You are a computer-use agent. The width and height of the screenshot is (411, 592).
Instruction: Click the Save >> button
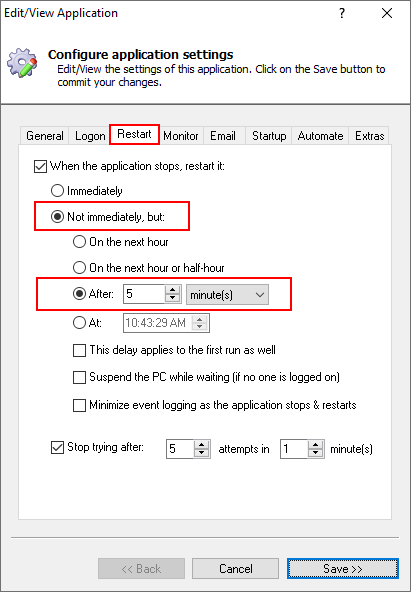click(343, 569)
